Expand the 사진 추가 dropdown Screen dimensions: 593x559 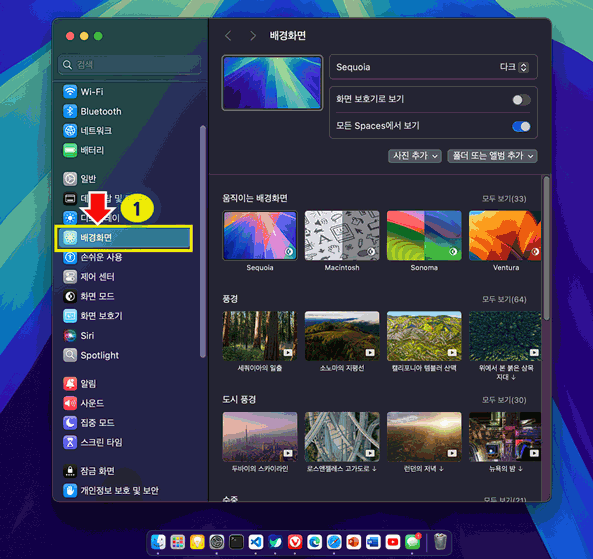click(x=414, y=156)
